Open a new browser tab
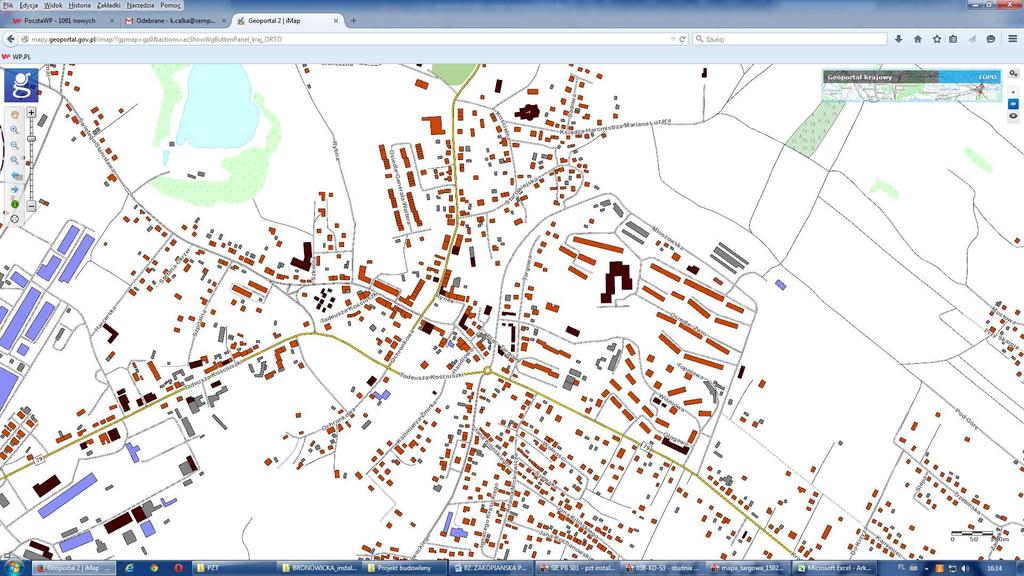1024x576 pixels. coord(353,21)
